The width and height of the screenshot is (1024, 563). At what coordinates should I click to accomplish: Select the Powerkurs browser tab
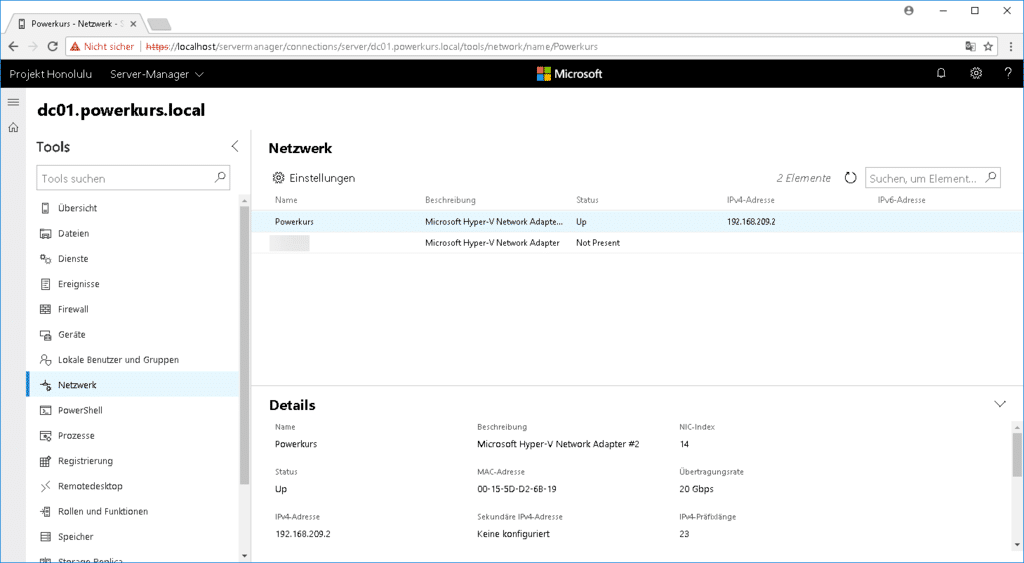[x=78, y=24]
